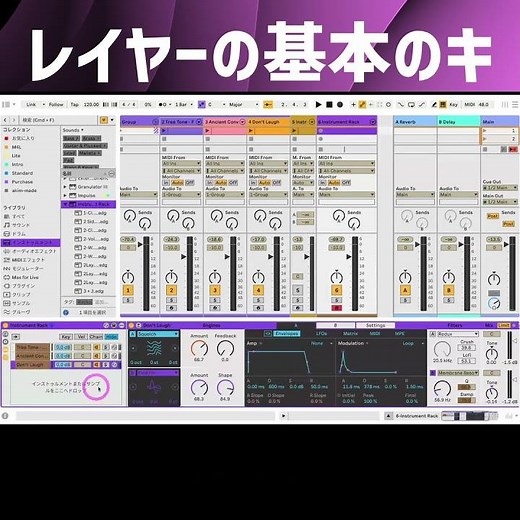Toggle the Scale mode icon
This screenshot has height=520, width=520.
pyautogui.click(x=201, y=105)
